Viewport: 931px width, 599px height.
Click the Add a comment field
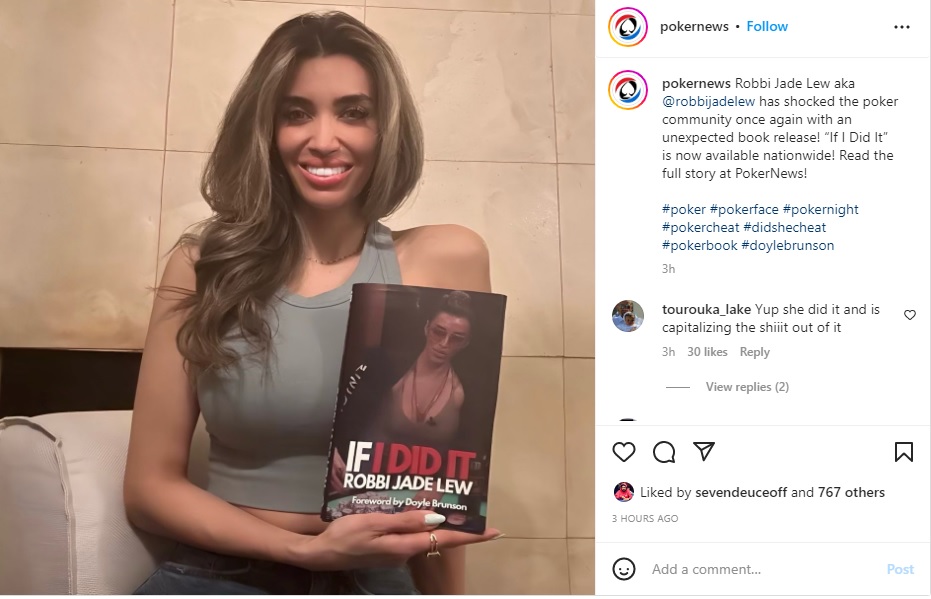(x=763, y=569)
